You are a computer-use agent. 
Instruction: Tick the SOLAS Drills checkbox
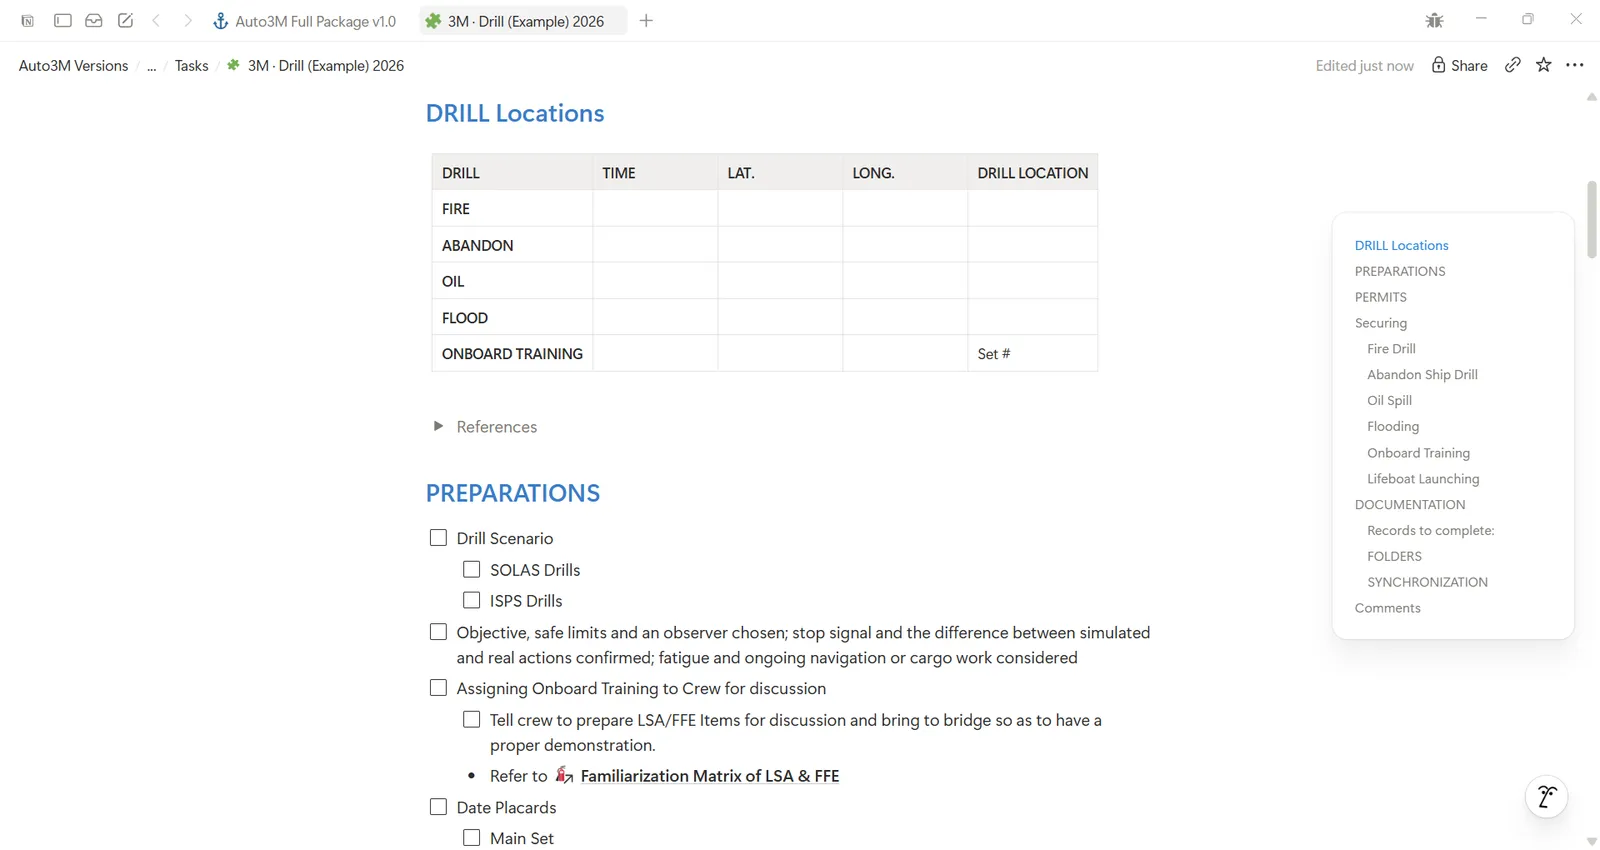click(472, 570)
